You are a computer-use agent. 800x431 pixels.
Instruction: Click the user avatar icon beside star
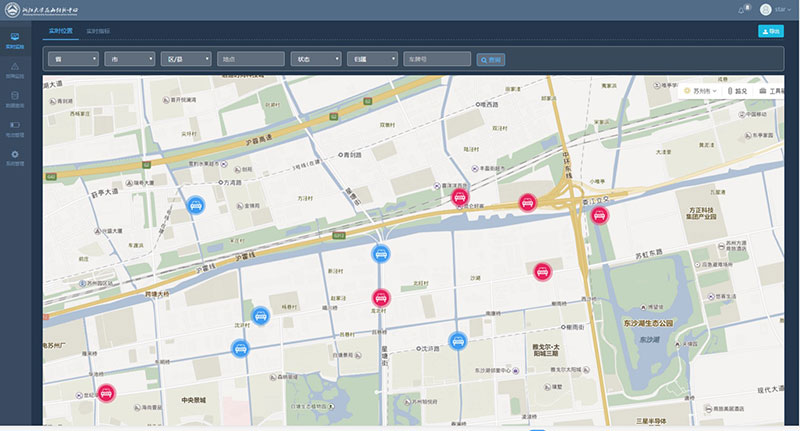[765, 10]
